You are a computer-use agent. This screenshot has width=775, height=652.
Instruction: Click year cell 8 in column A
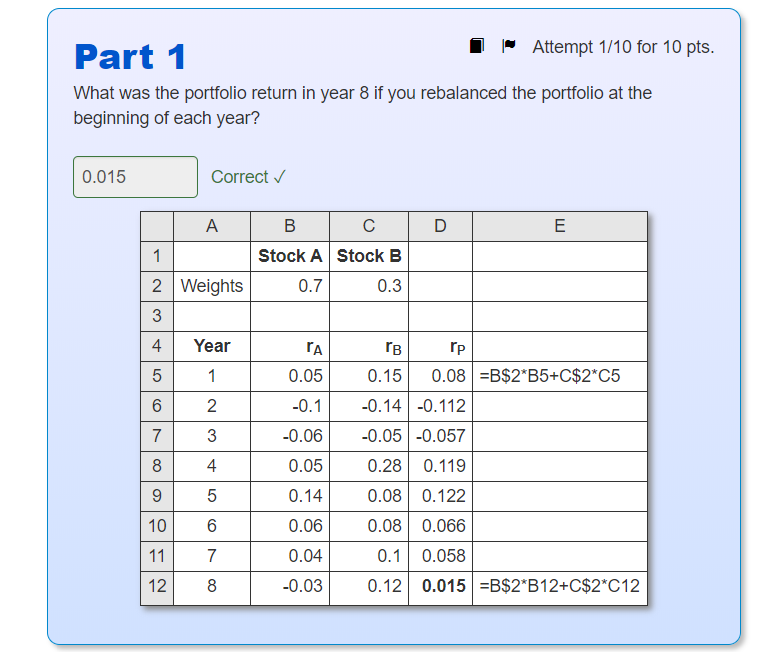pos(212,587)
